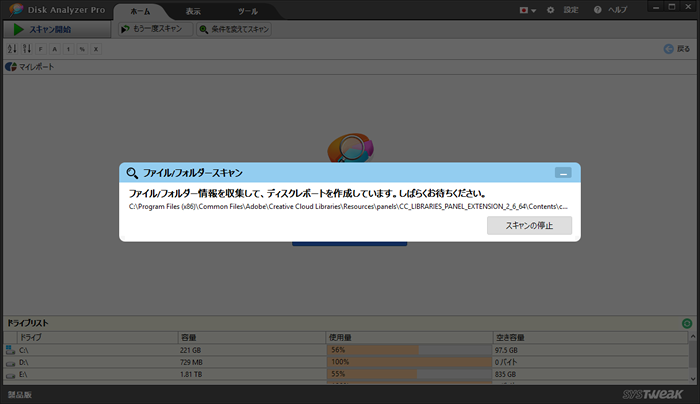Start a scan with スキャン開始

(x=57, y=29)
